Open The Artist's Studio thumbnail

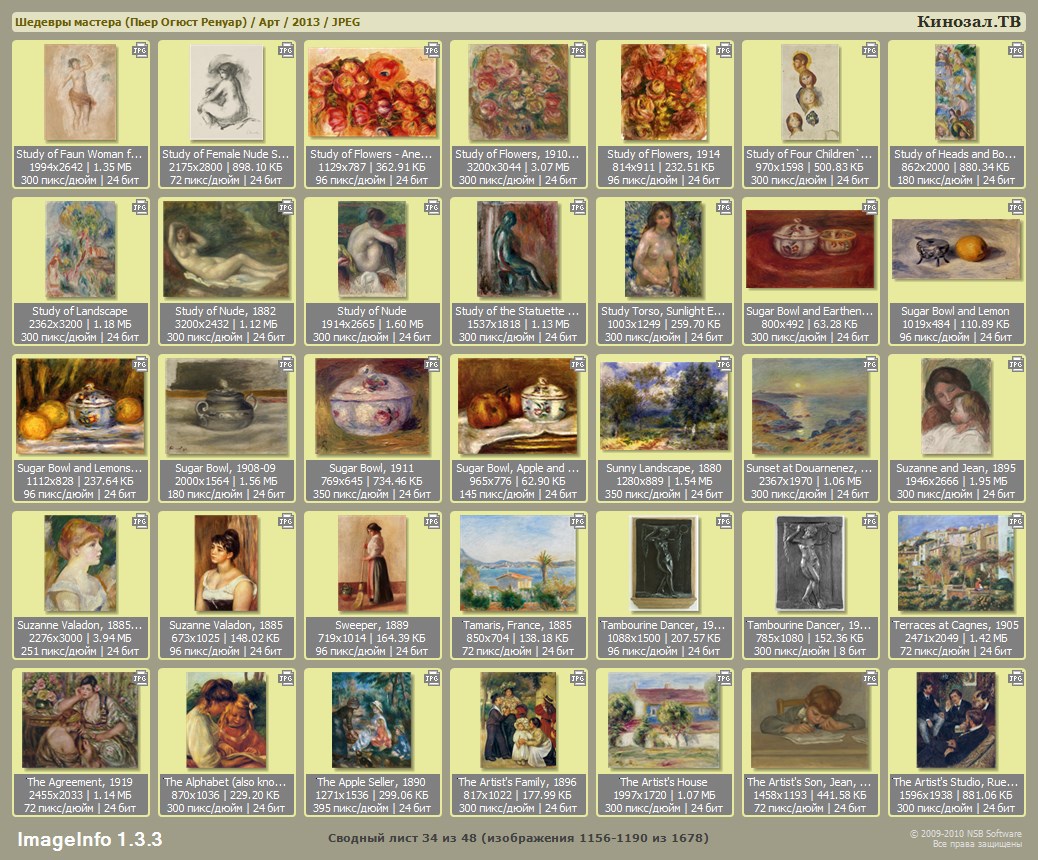pos(956,720)
